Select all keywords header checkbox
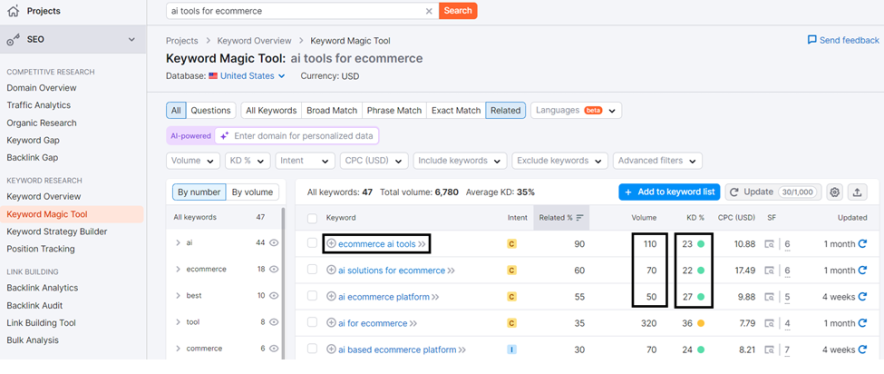 [312, 218]
